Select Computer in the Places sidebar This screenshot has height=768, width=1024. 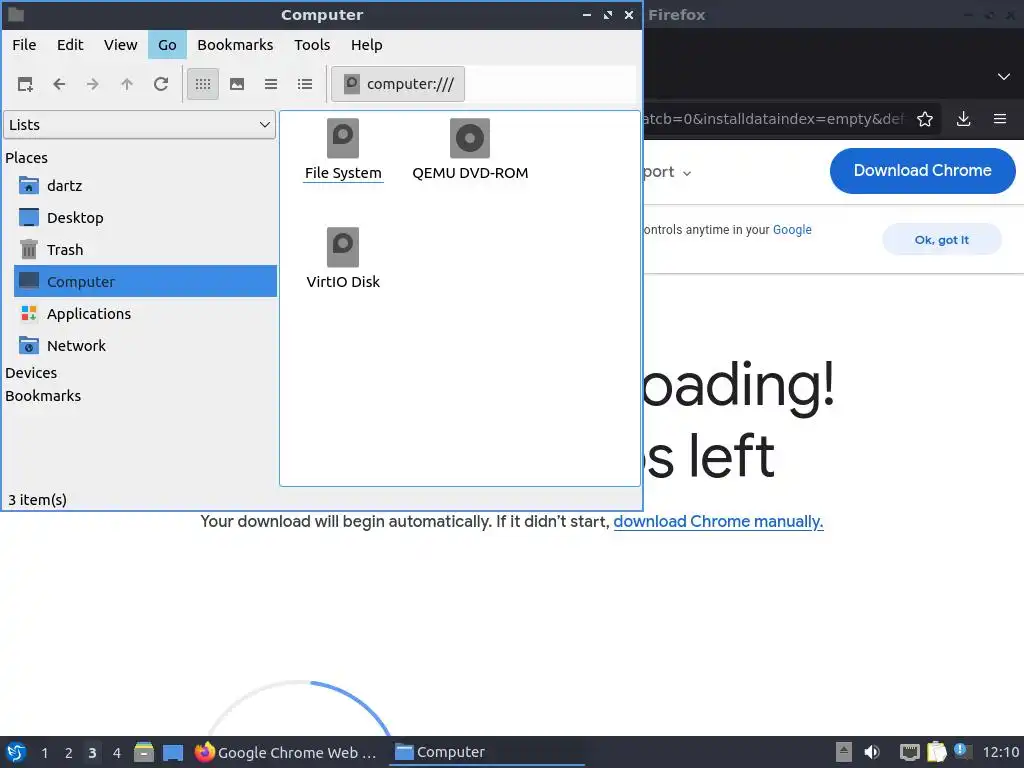click(x=145, y=281)
